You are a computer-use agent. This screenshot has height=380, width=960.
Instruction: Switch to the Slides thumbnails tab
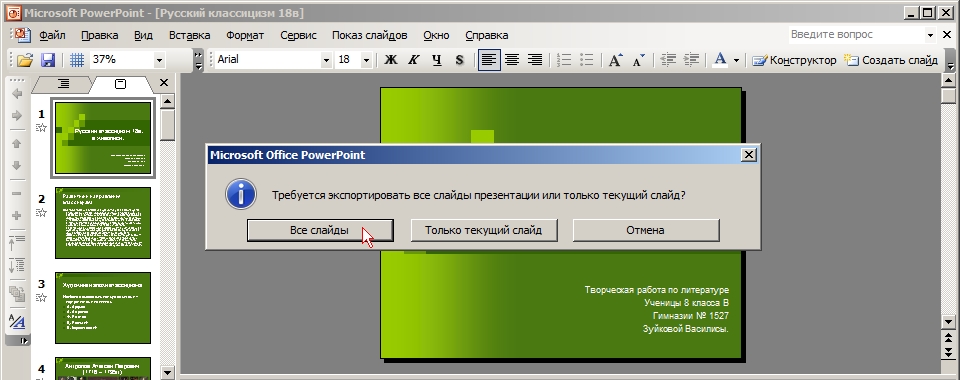pyautogui.click(x=121, y=84)
